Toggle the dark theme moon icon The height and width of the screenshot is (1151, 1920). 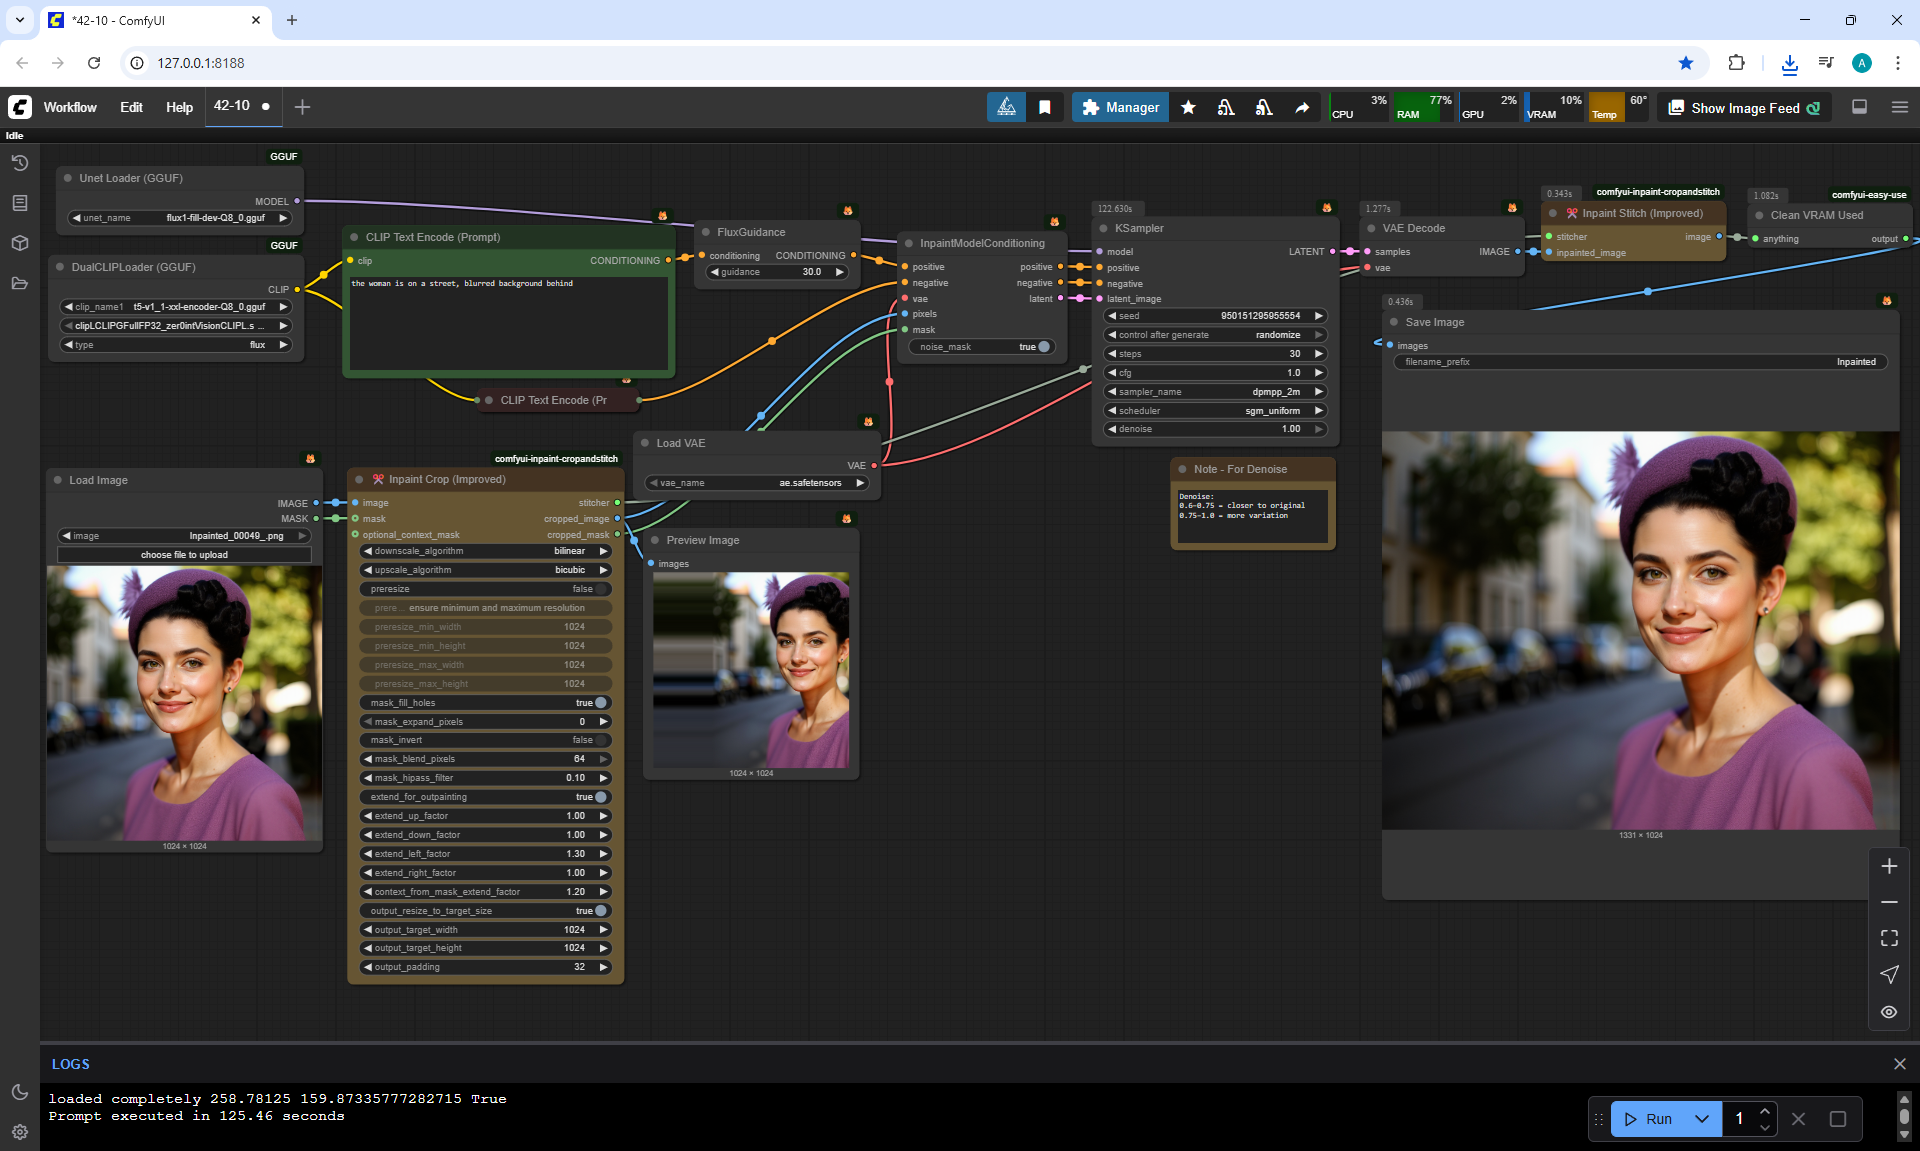[19, 1092]
